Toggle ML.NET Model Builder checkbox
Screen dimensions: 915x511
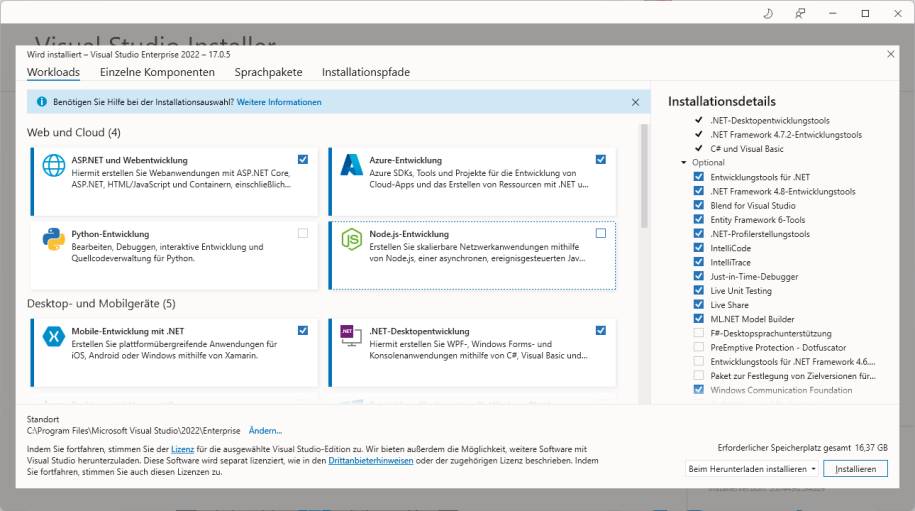[x=699, y=318]
